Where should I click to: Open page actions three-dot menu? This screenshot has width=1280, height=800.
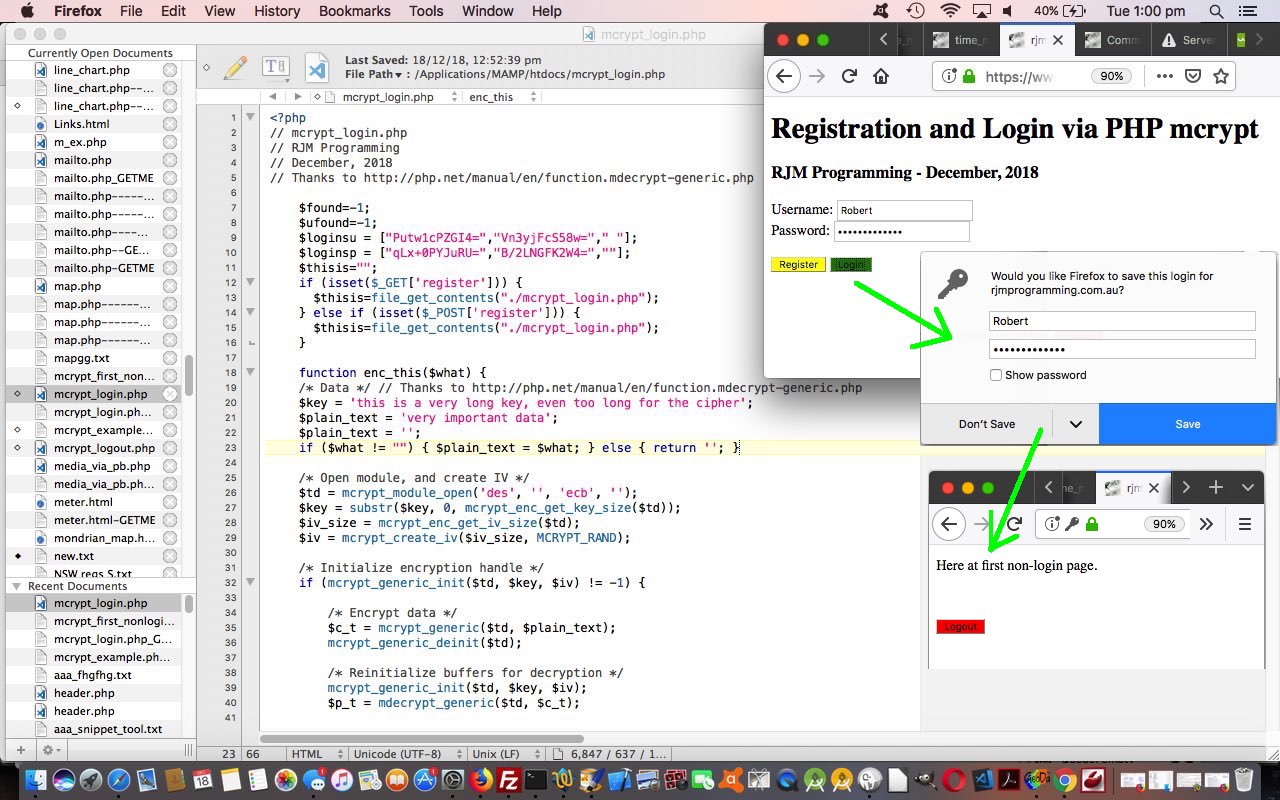[x=1165, y=76]
